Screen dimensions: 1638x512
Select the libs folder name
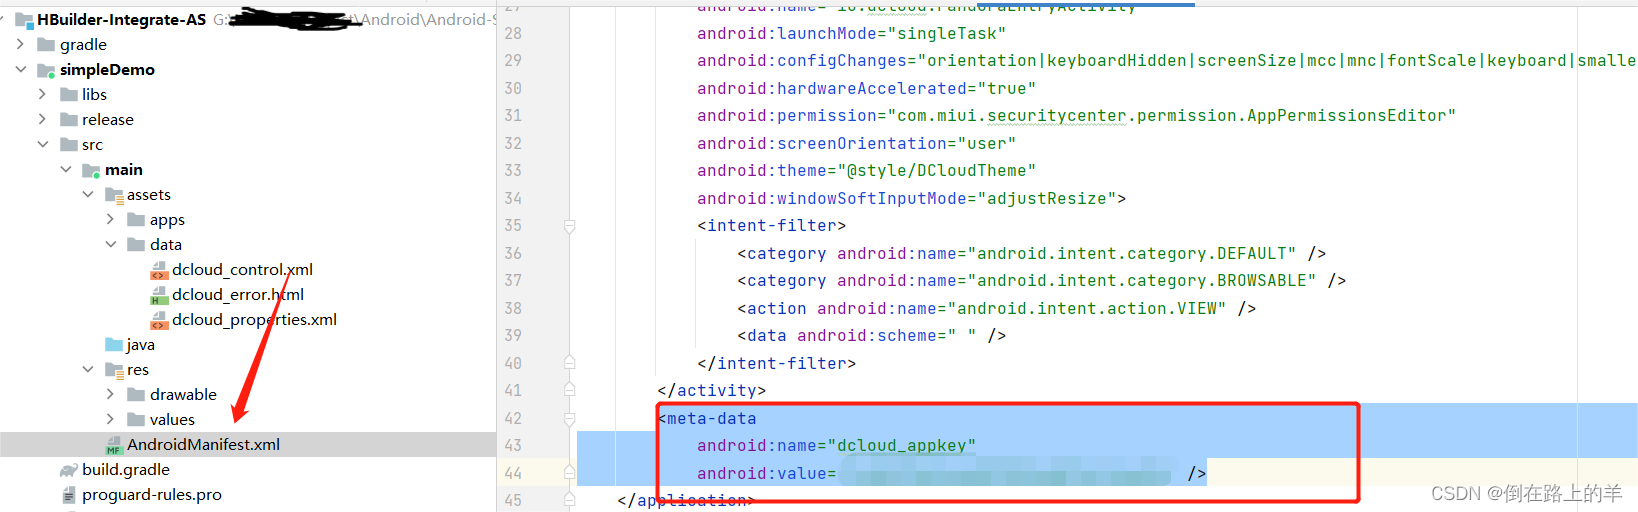coord(94,94)
